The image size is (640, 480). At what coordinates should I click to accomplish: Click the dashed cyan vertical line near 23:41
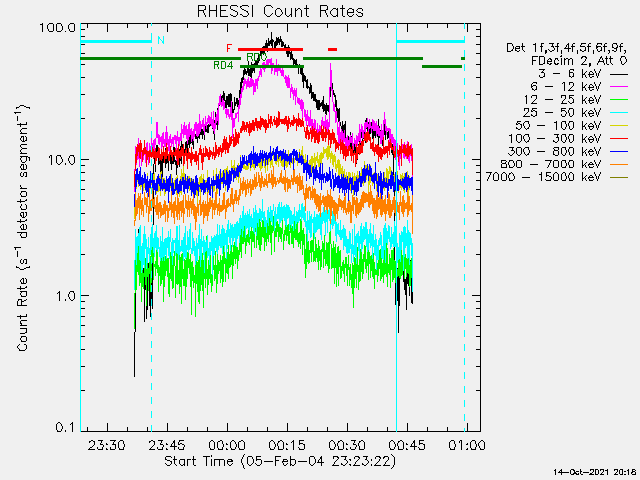(x=152, y=227)
